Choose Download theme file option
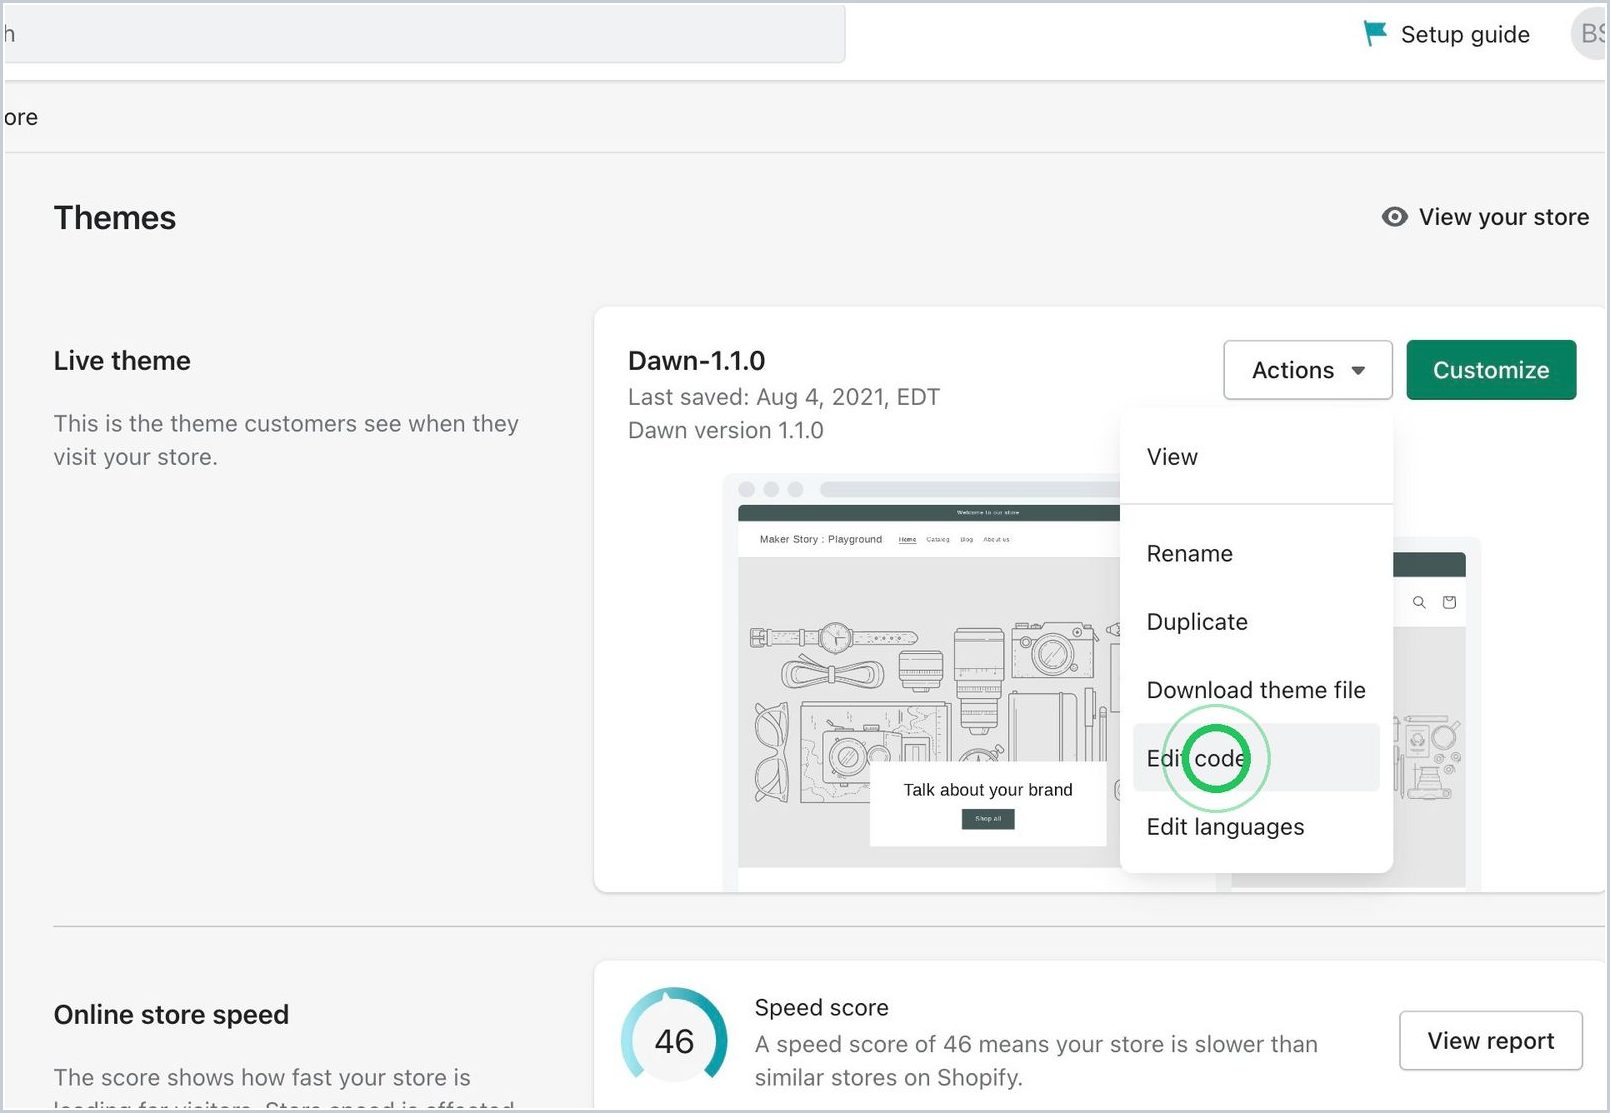Image resolution: width=1610 pixels, height=1113 pixels. (1255, 690)
